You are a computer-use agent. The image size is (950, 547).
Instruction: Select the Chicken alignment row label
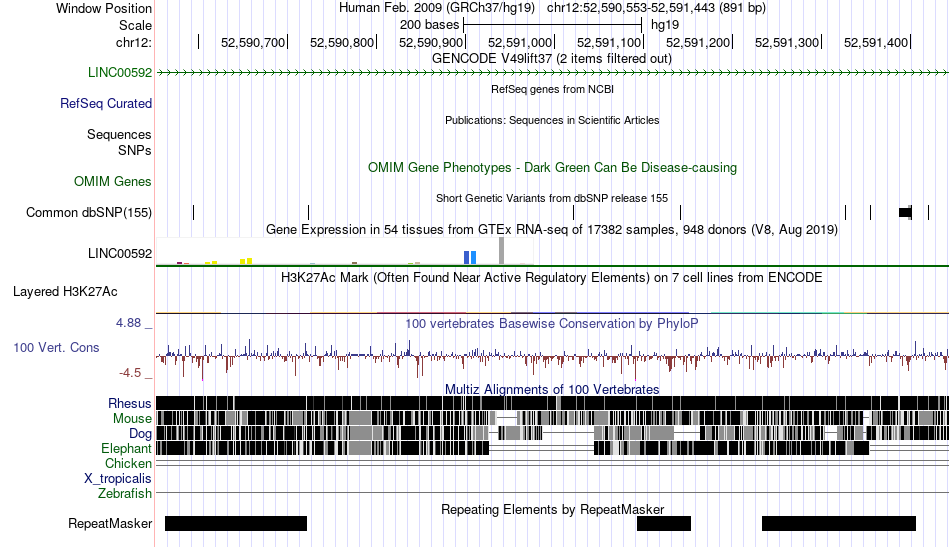click(128, 463)
